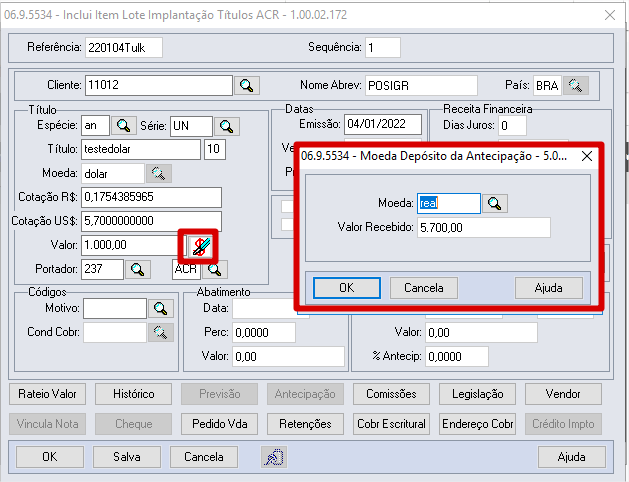The height and width of the screenshot is (482, 629).
Task: Open the Legislação button
Action: [x=477, y=394]
